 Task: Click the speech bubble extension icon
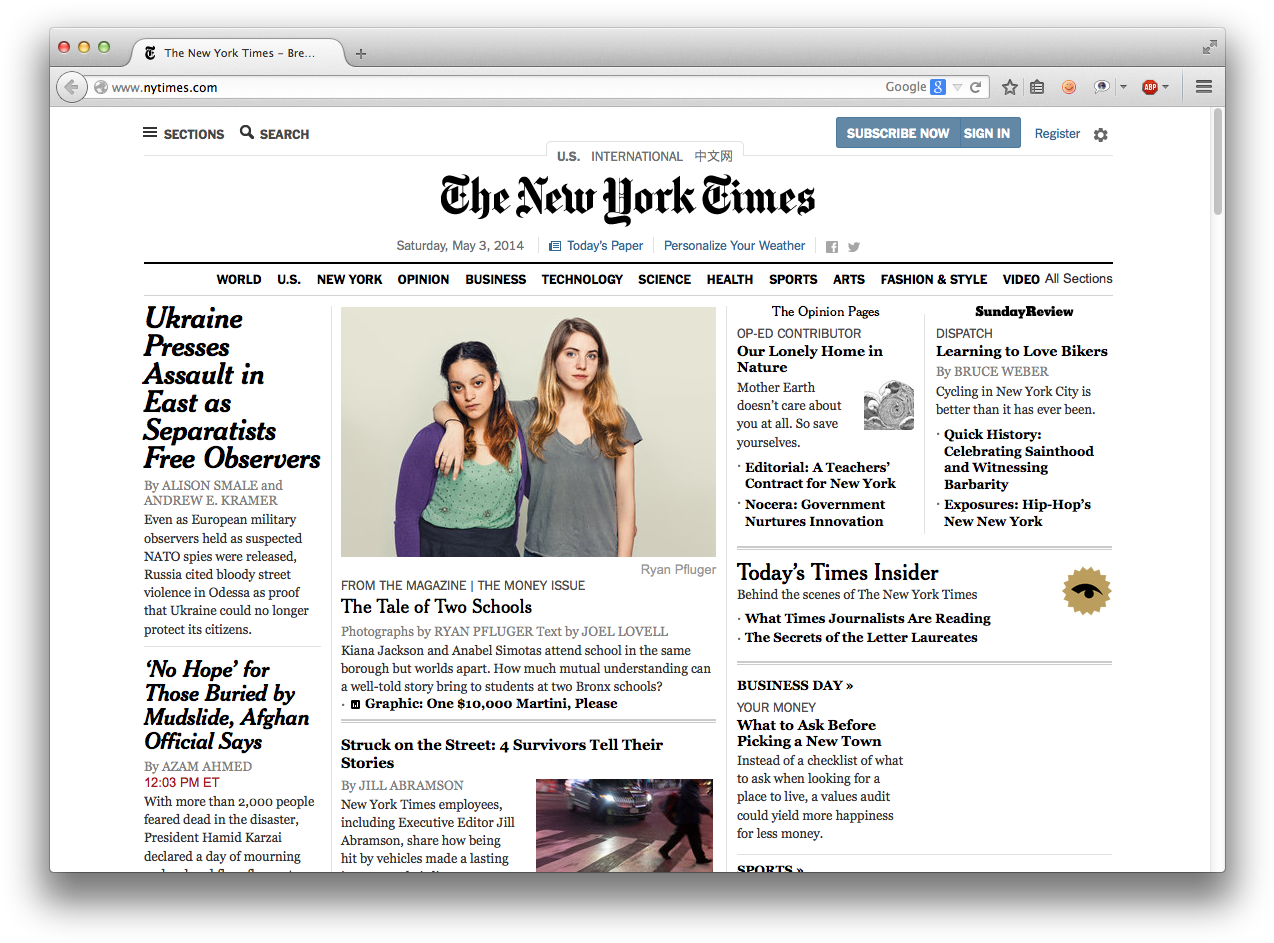[x=1101, y=87]
